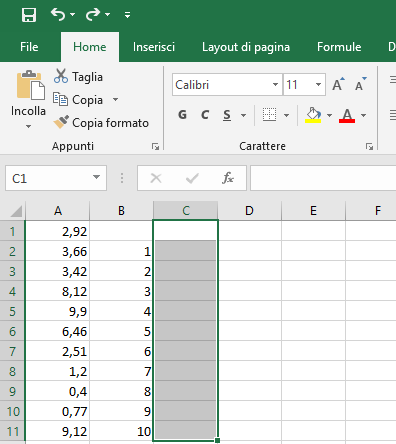
Task: Expand the Calibri font name dropdown
Action: [x=275, y=84]
